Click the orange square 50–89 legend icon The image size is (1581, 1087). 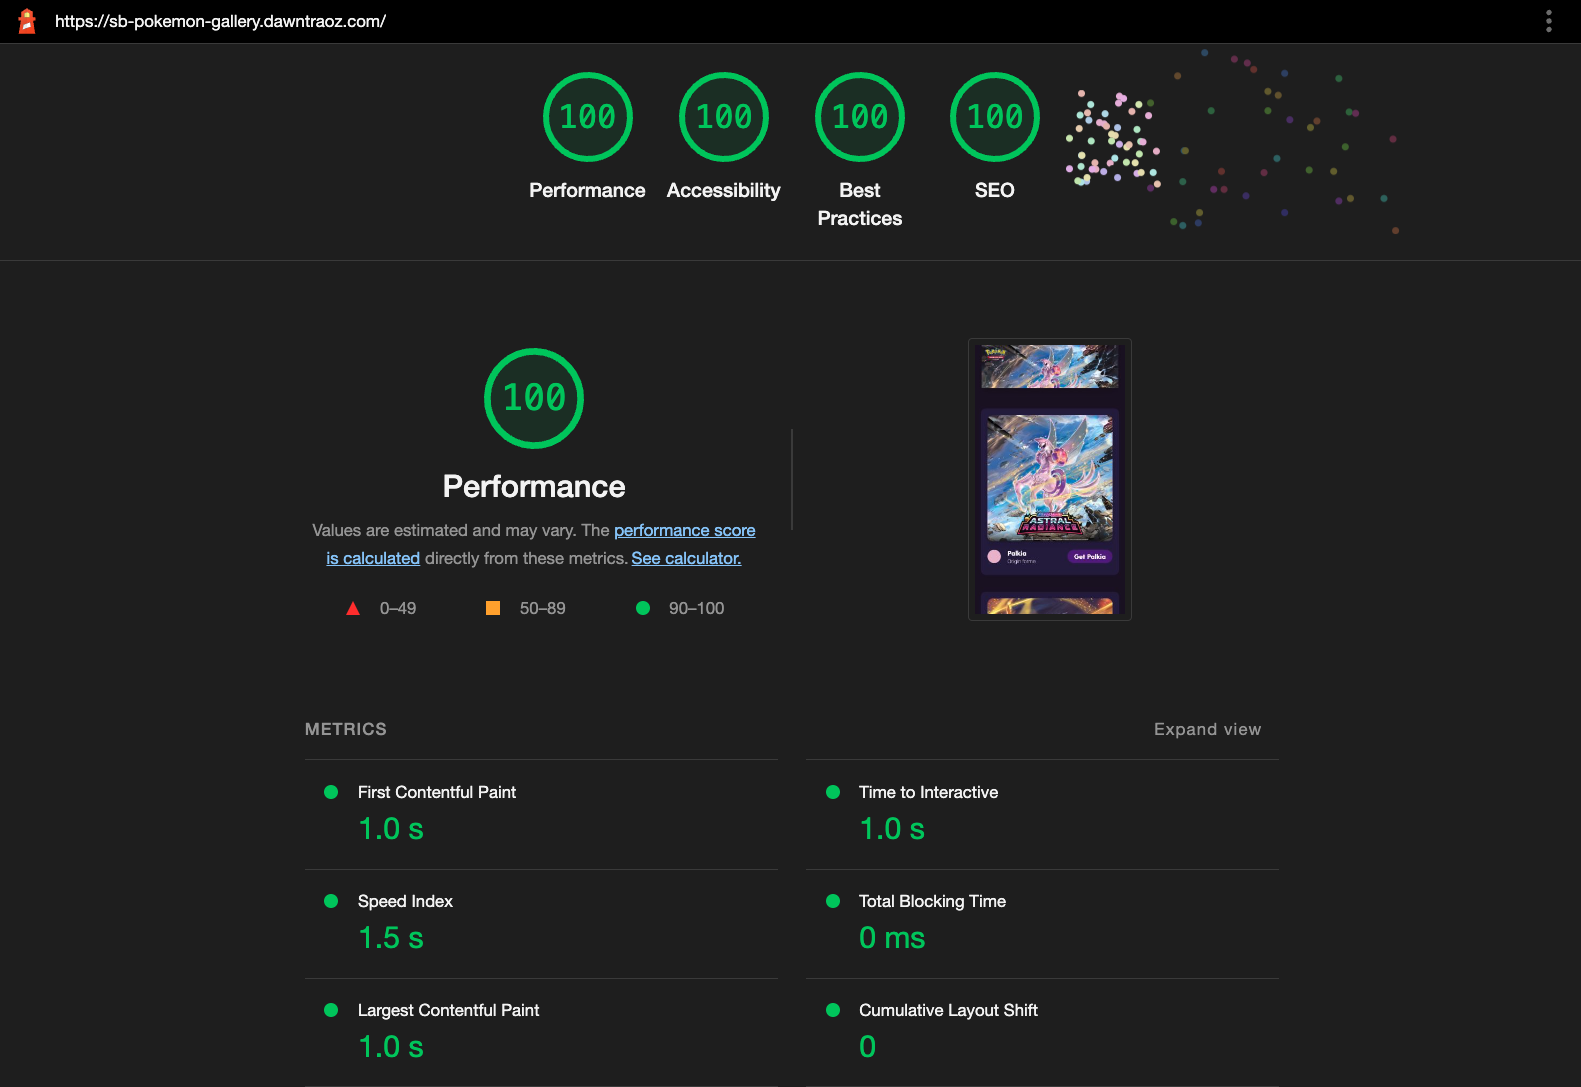click(493, 608)
